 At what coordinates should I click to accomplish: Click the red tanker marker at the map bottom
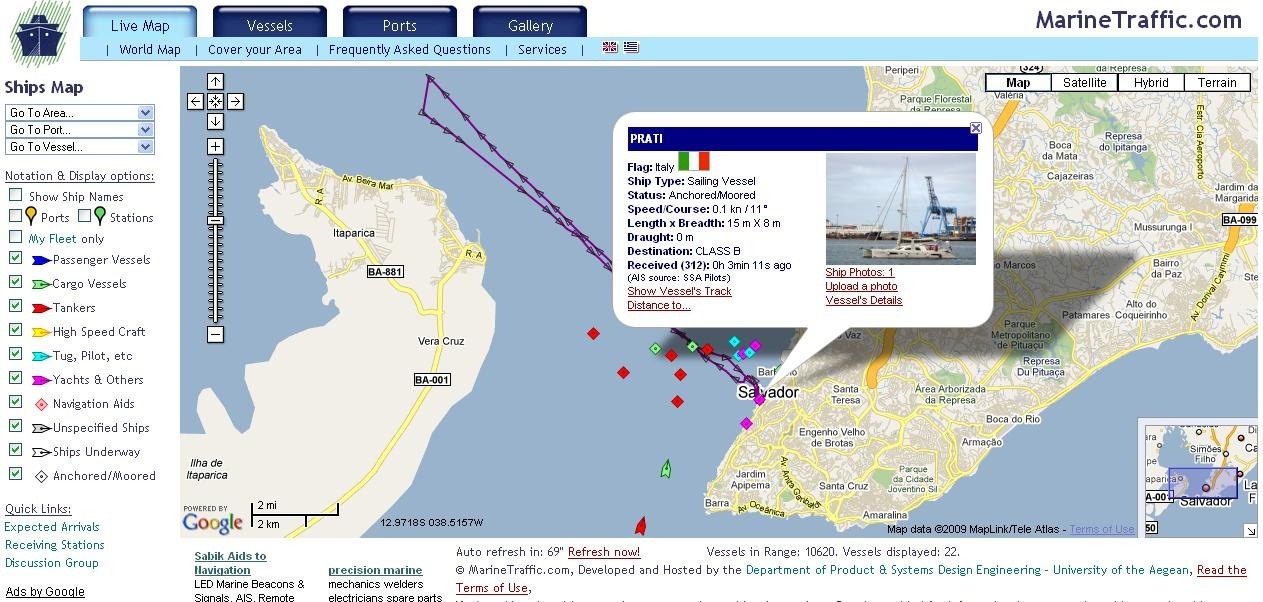pos(641,526)
